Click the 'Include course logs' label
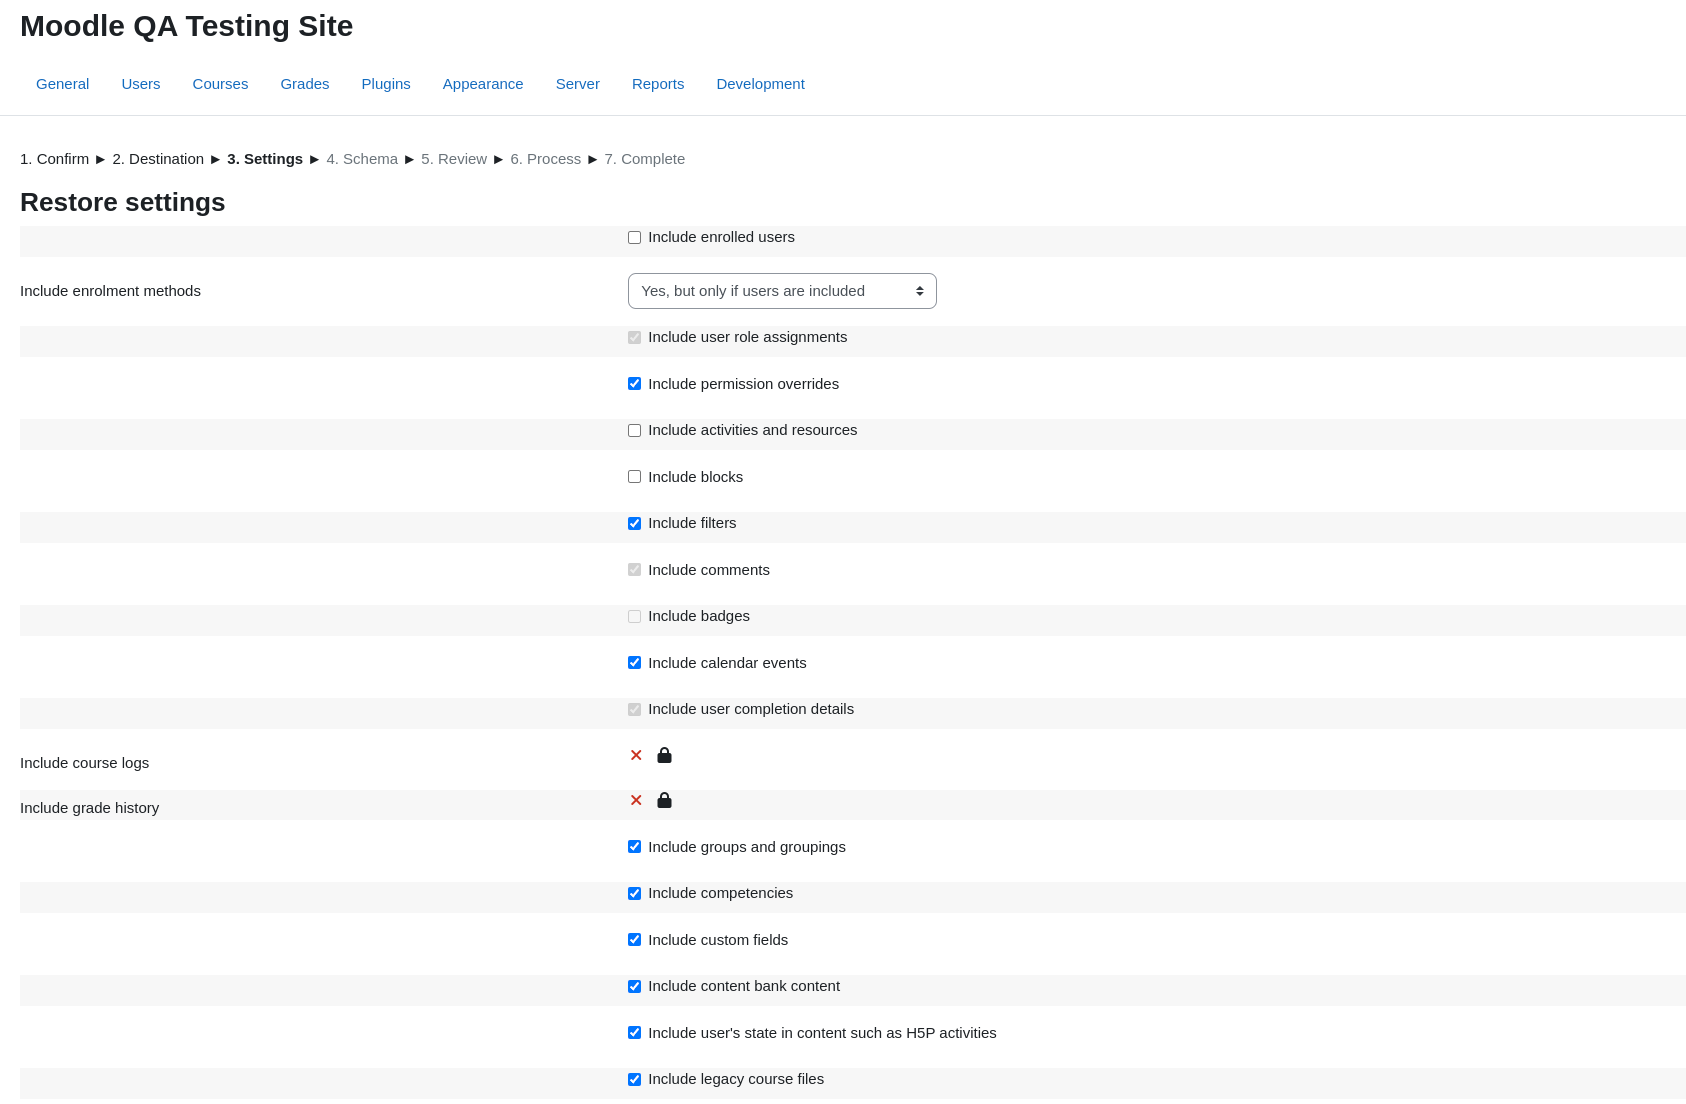Image resolution: width=1686 pixels, height=1104 pixels. click(85, 763)
